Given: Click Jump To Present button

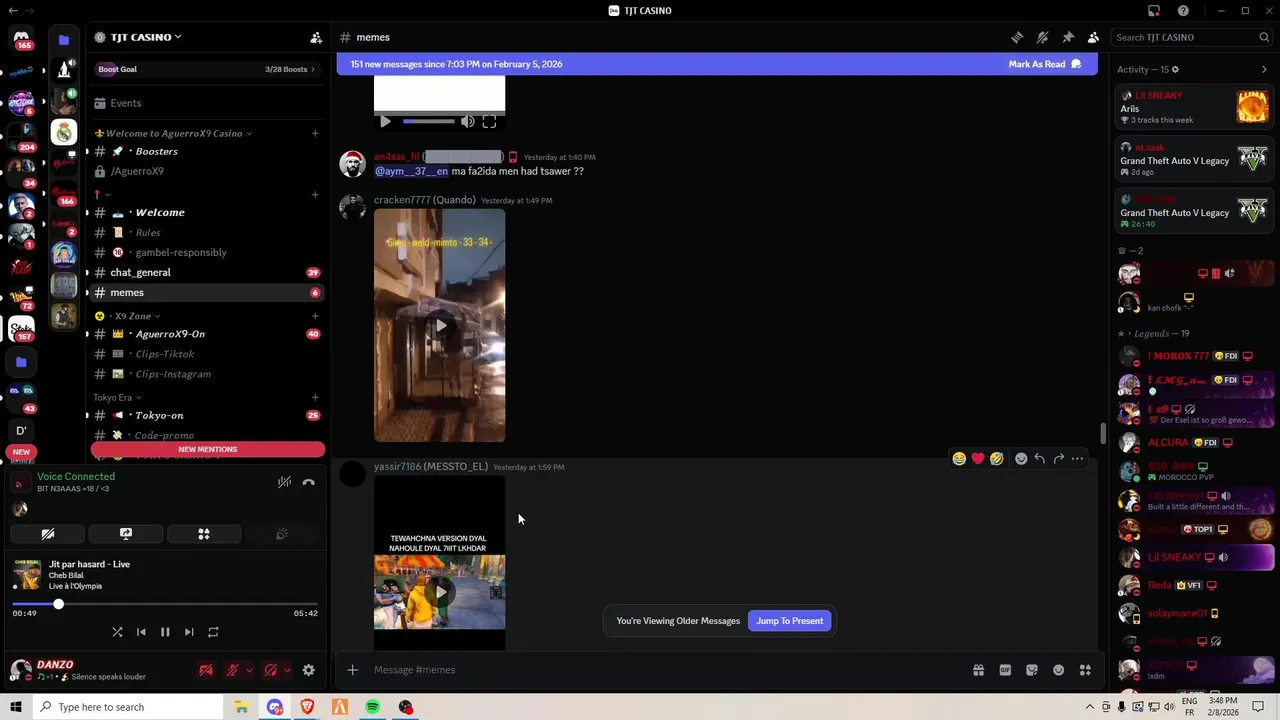Looking at the screenshot, I should click(790, 621).
